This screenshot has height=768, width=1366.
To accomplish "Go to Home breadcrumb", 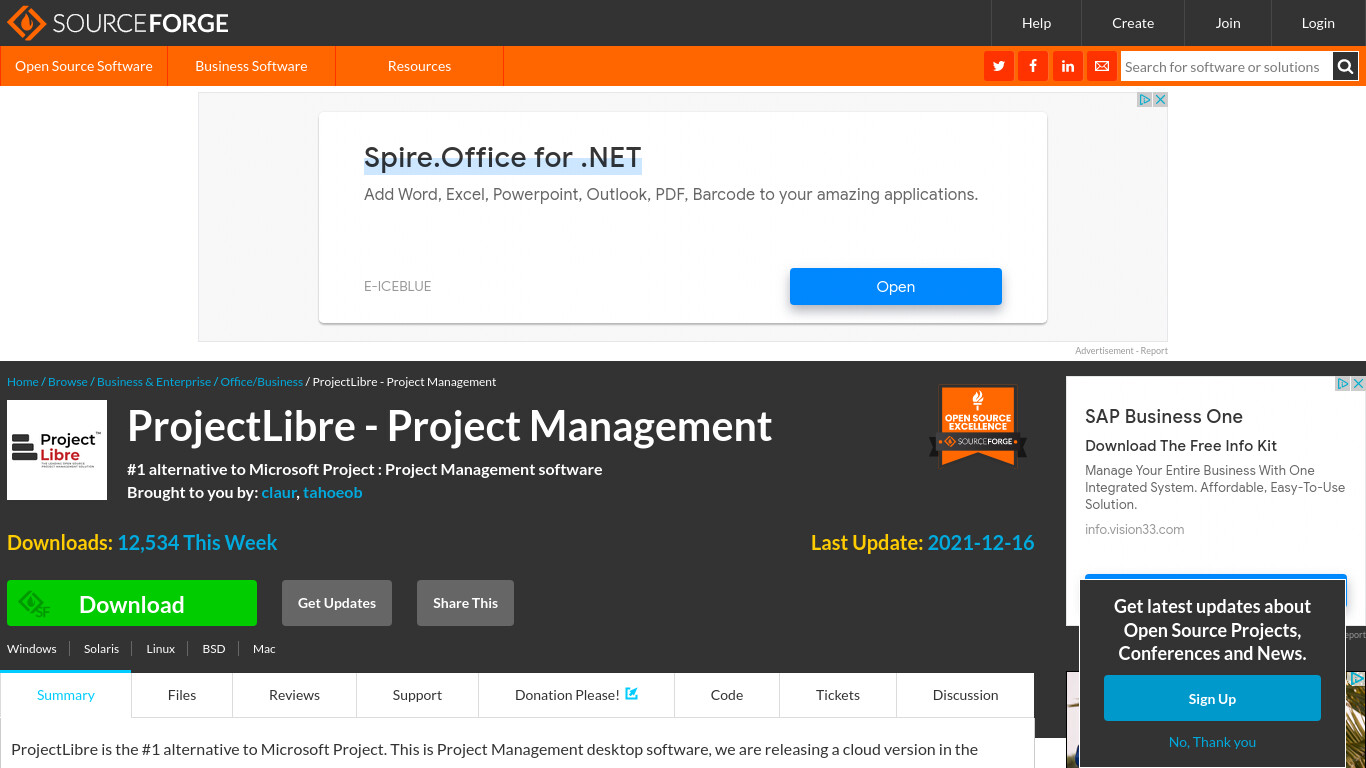I will 23,382.
